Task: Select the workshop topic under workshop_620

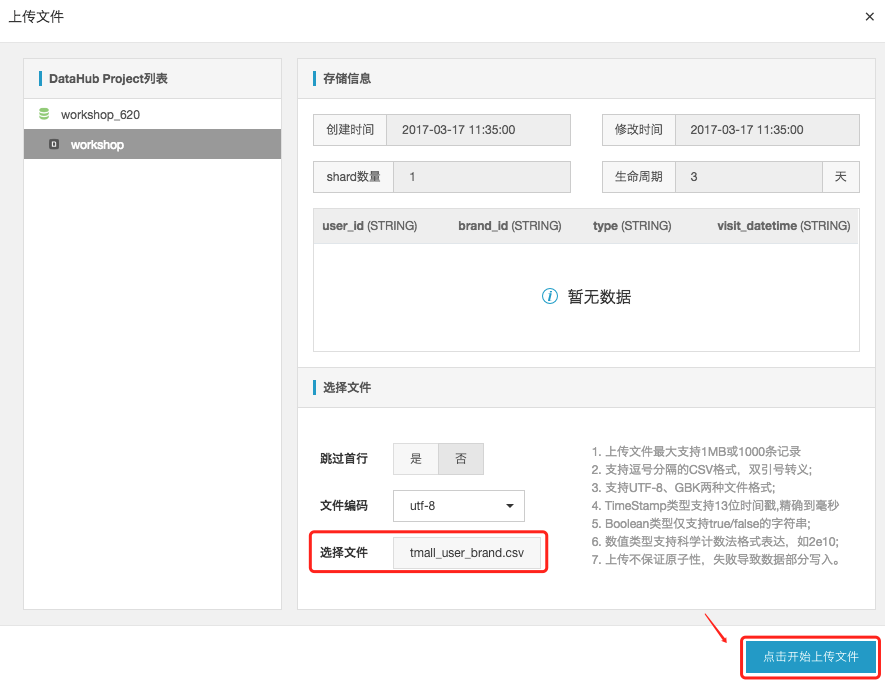Action: point(95,144)
